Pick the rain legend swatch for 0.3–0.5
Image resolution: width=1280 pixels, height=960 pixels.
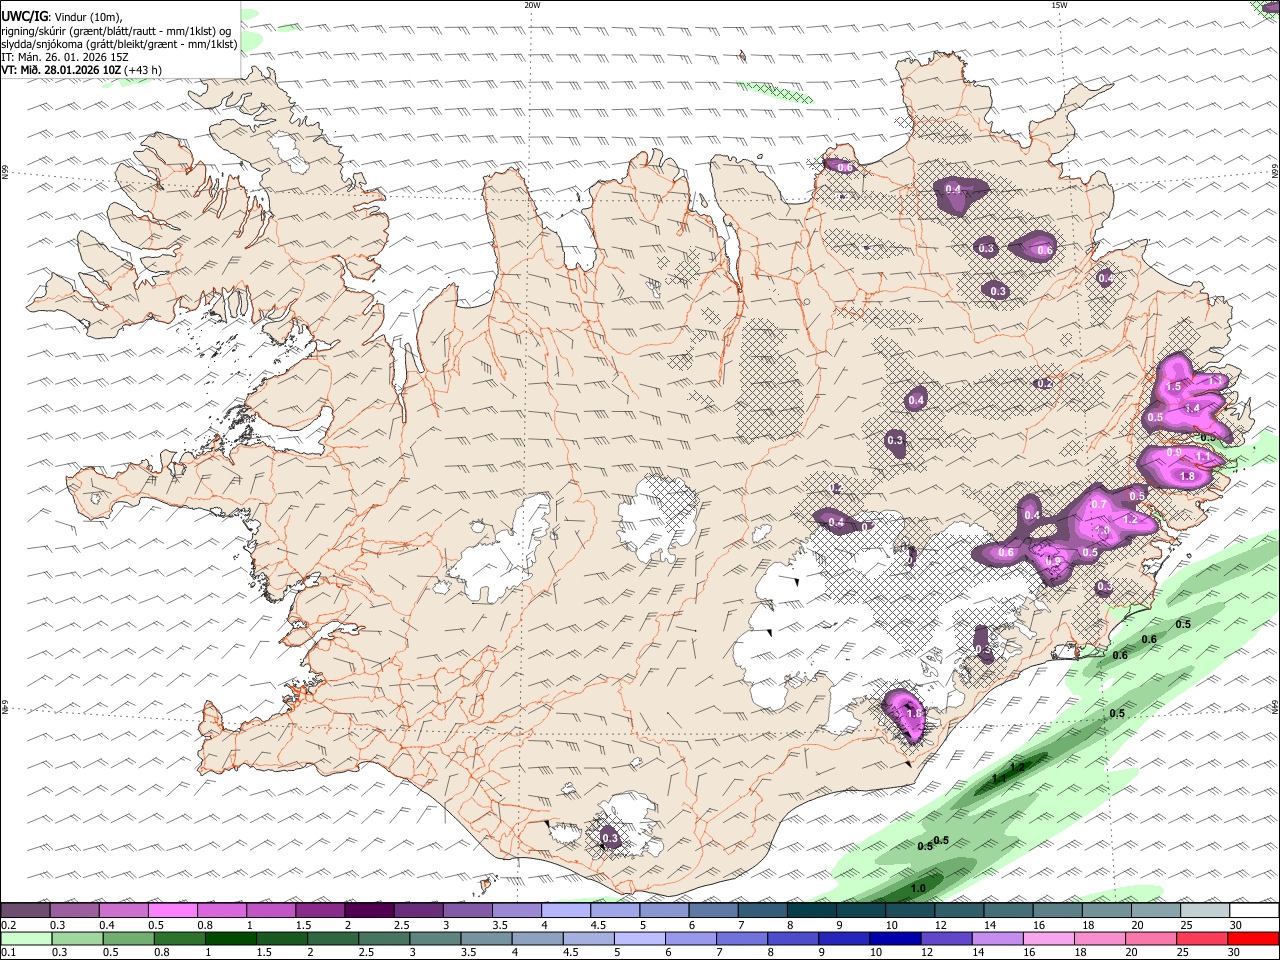(77, 938)
